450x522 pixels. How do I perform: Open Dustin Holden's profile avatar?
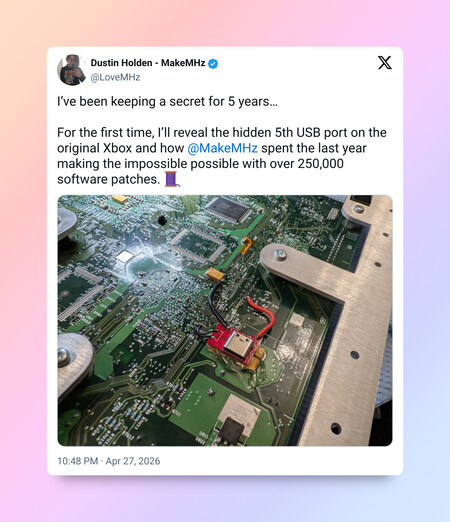72,69
